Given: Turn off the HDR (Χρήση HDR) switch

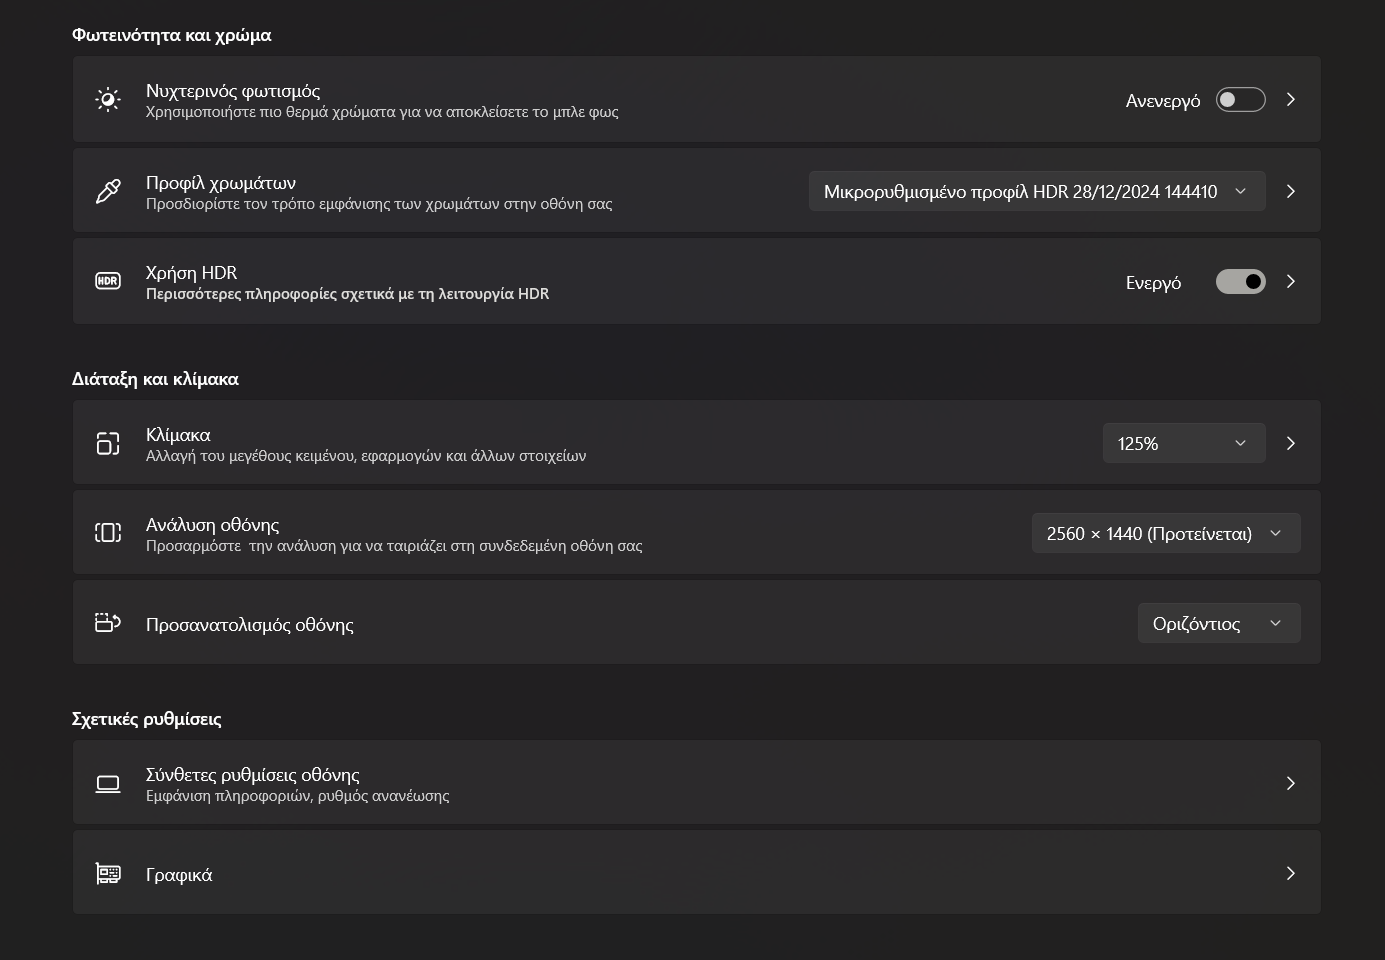Looking at the screenshot, I should (x=1240, y=282).
